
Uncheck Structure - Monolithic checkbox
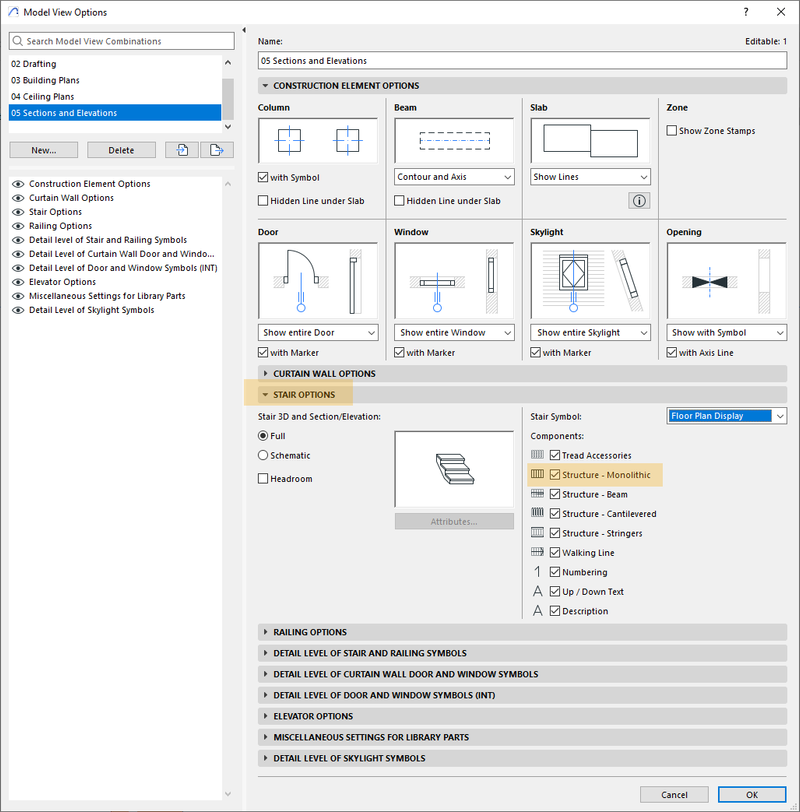click(x=555, y=474)
